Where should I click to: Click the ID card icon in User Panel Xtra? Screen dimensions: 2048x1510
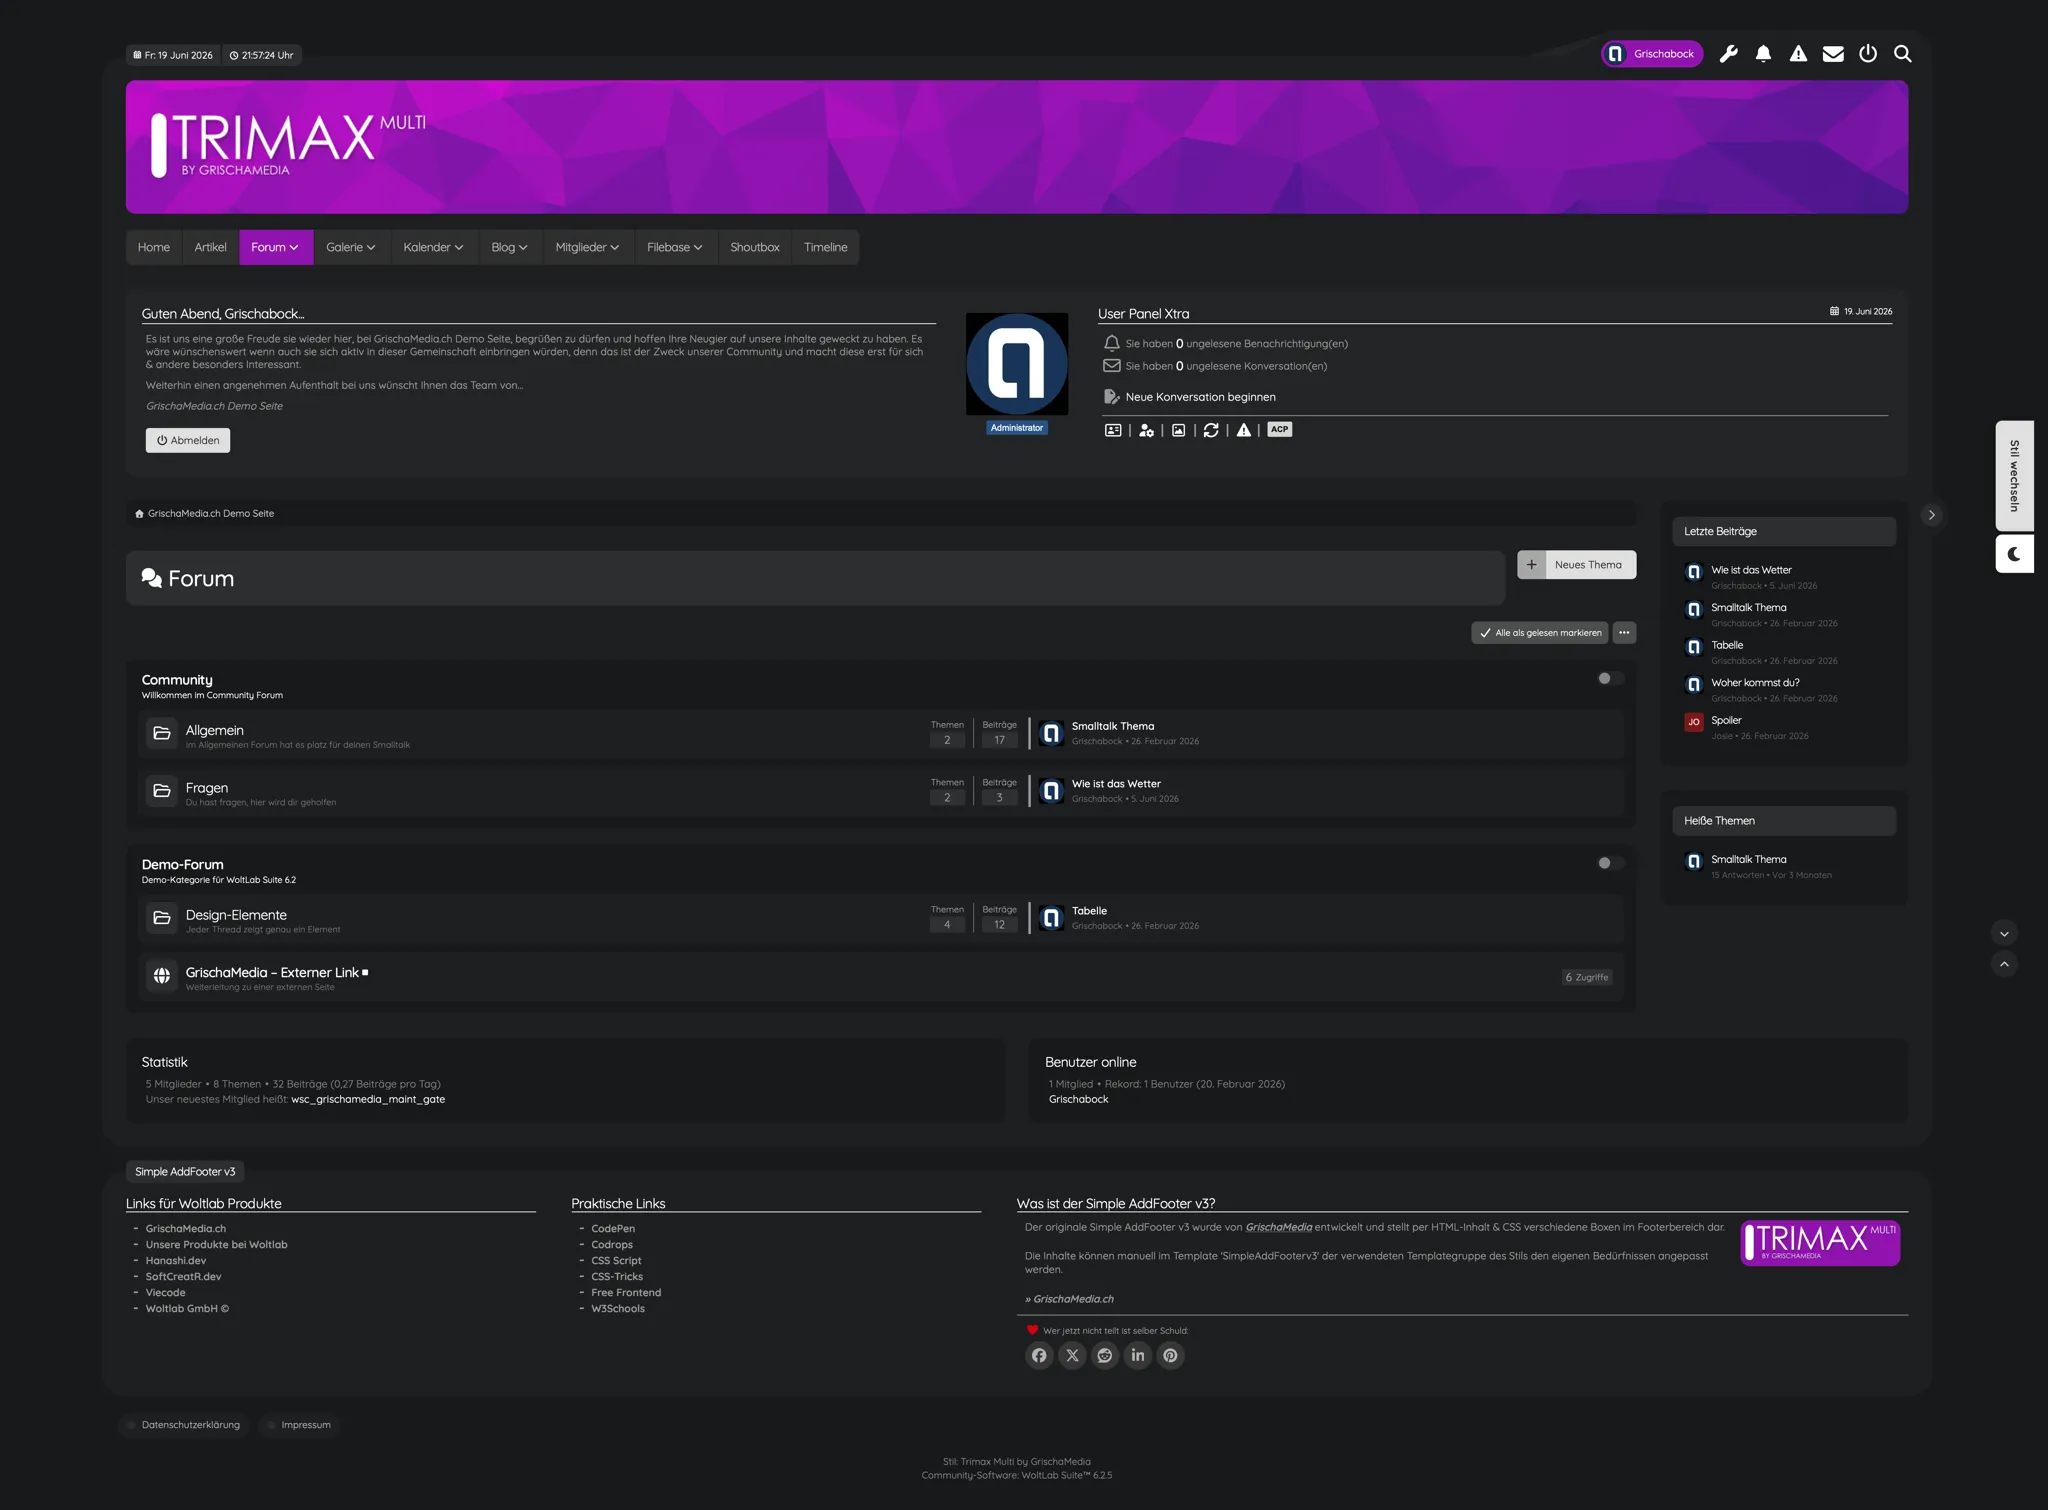1113,430
